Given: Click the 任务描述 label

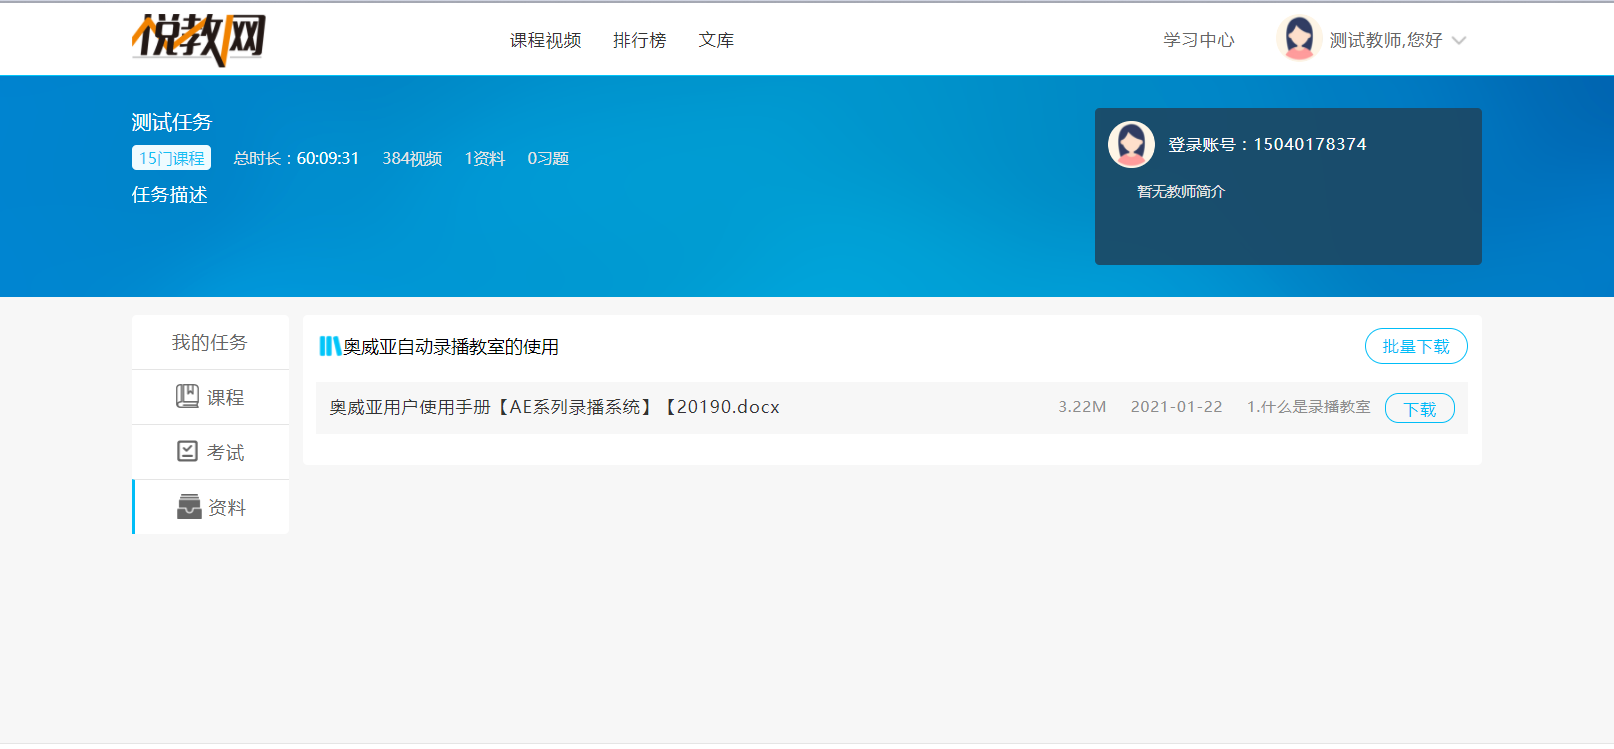Looking at the screenshot, I should 169,195.
